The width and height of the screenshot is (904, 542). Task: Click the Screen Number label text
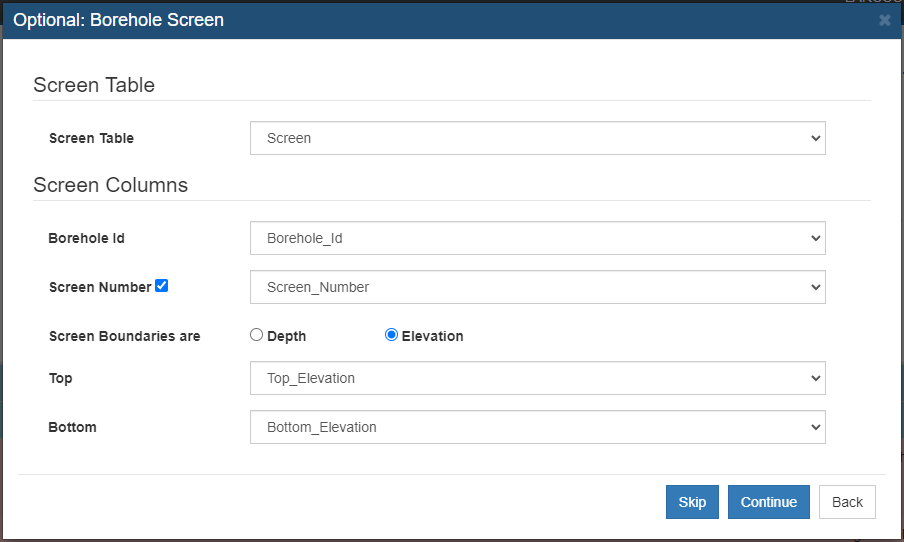(100, 287)
